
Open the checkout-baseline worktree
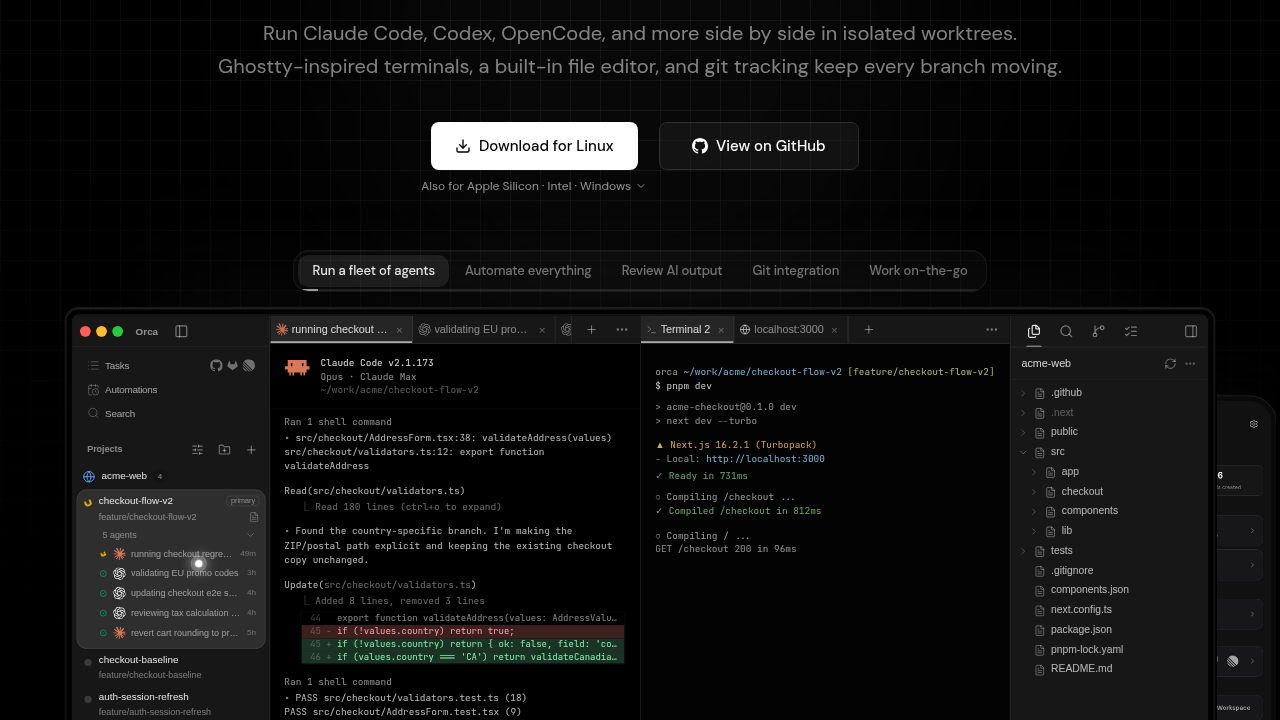(171, 667)
